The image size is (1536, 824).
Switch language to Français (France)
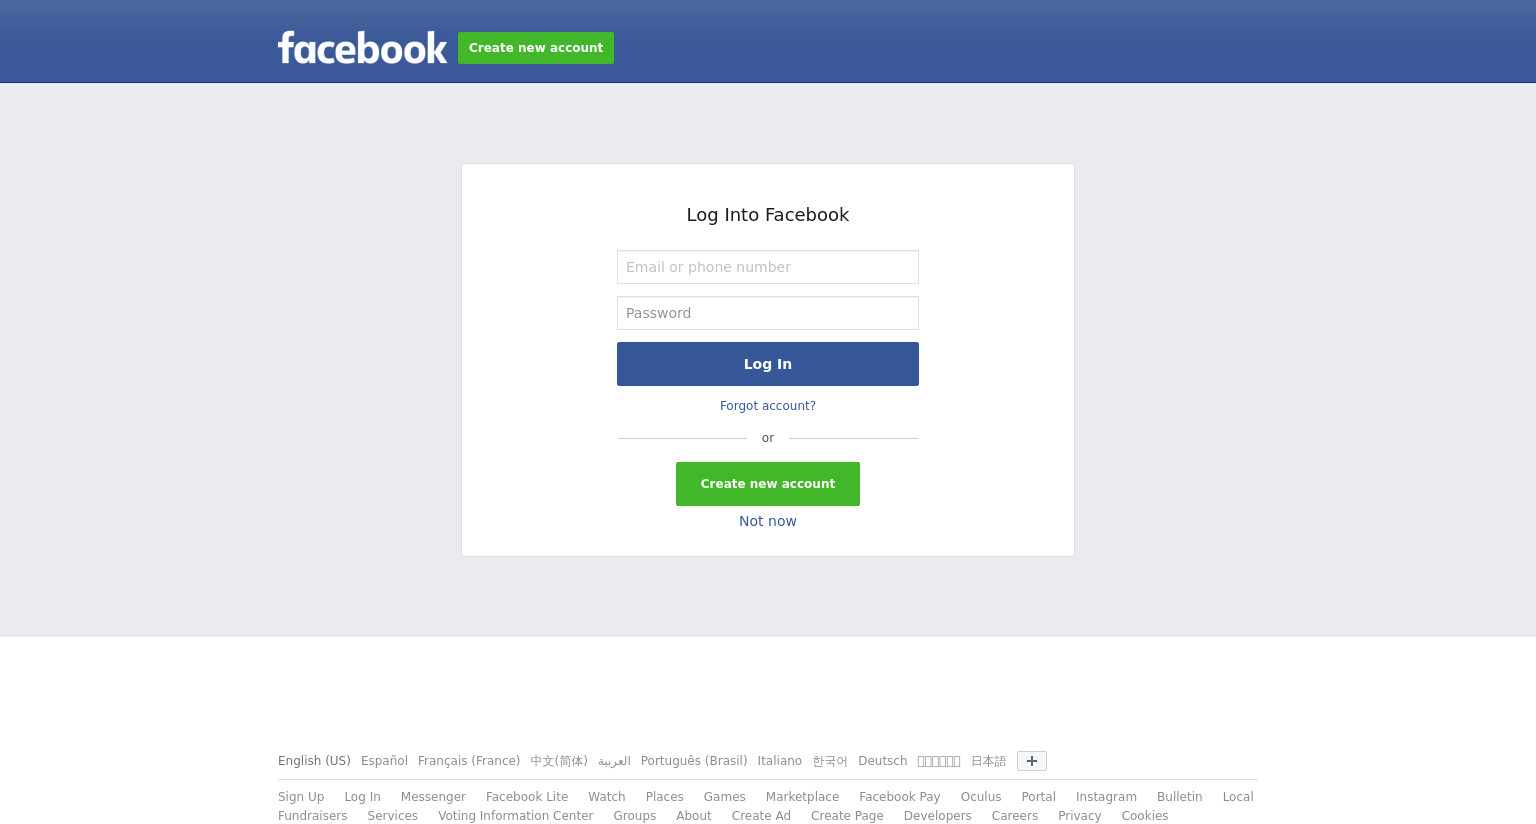tap(469, 761)
